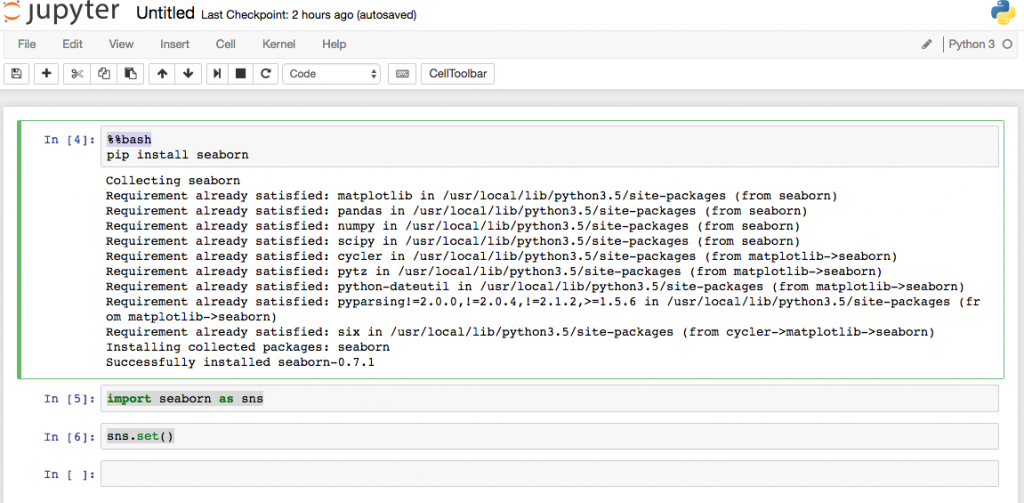Open the Edit menu
The width and height of the screenshot is (1024, 503).
pos(72,44)
